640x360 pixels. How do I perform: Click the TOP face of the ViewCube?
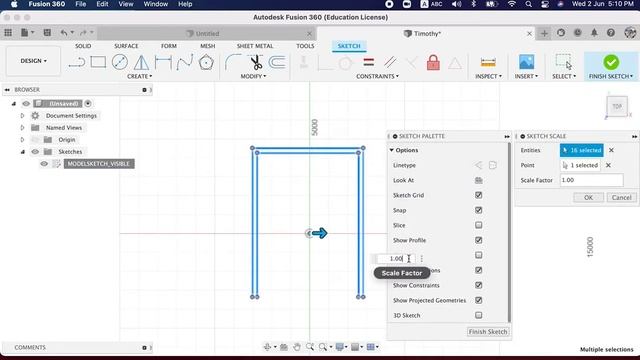click(617, 107)
